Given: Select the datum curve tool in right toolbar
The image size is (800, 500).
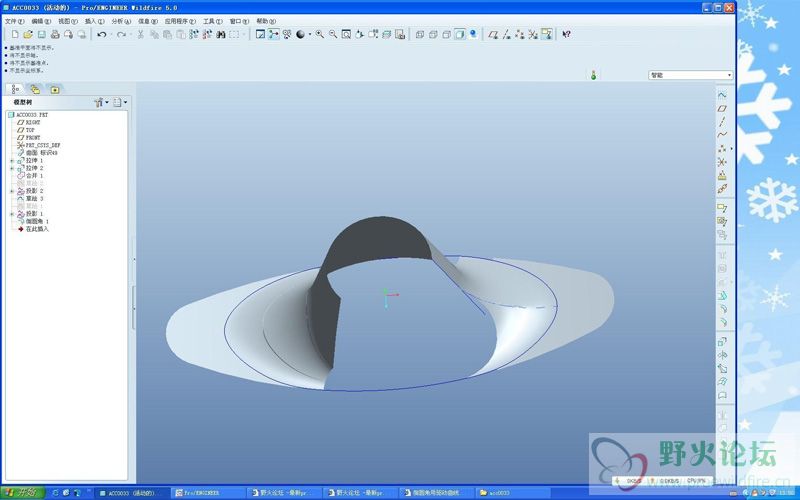Looking at the screenshot, I should [x=722, y=135].
